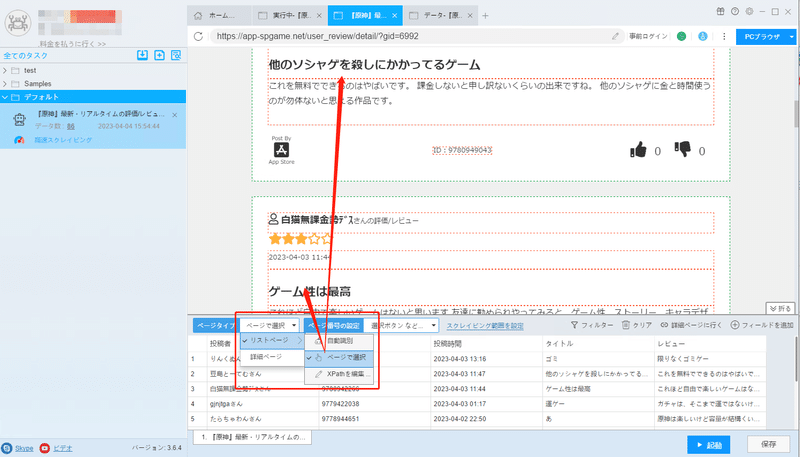Choose XPathを編集 in the submenu
This screenshot has height=457, width=800.
[339, 374]
